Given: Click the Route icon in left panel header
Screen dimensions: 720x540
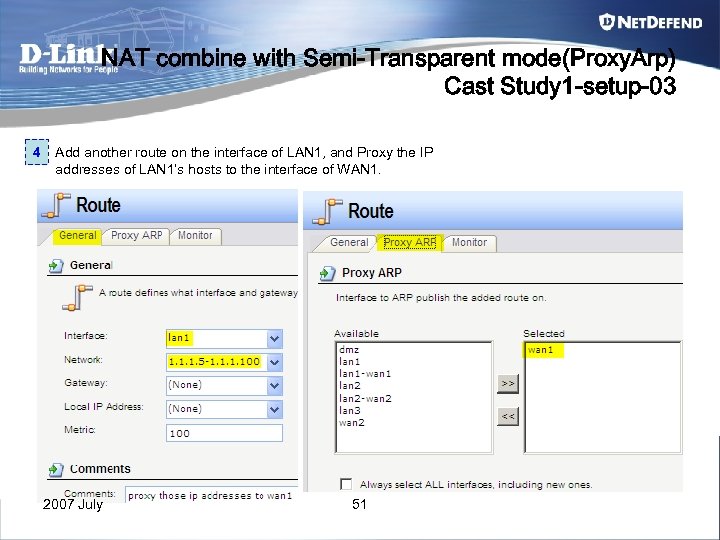Looking at the screenshot, I should [x=56, y=205].
